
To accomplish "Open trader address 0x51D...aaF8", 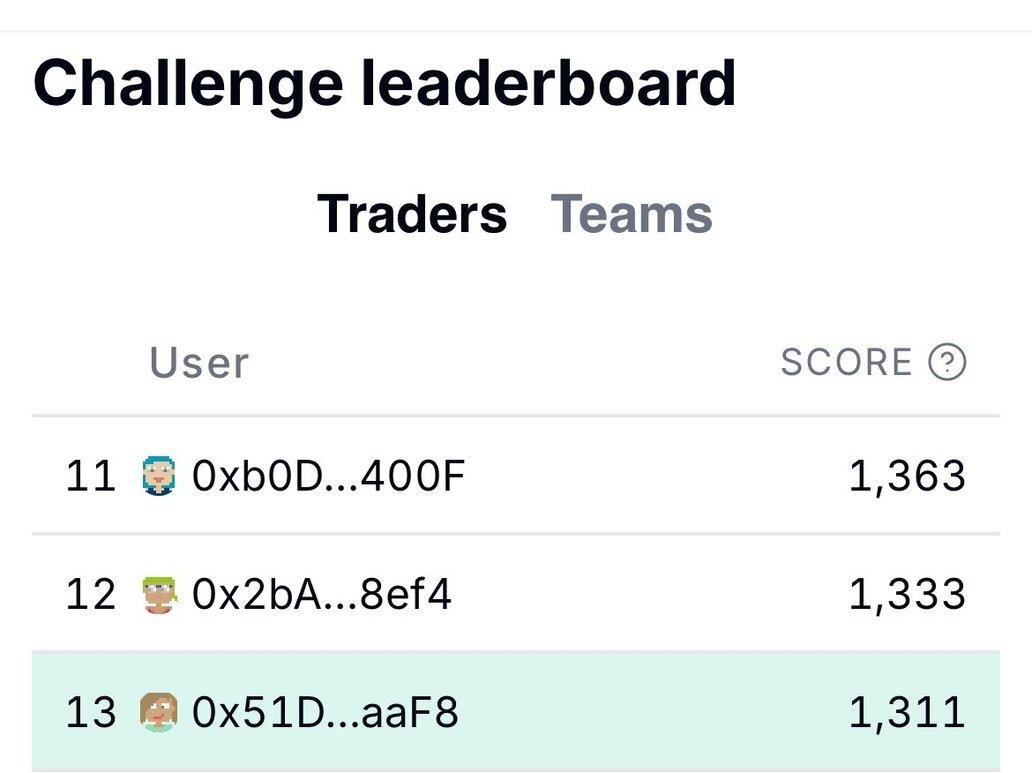I will (325, 713).
